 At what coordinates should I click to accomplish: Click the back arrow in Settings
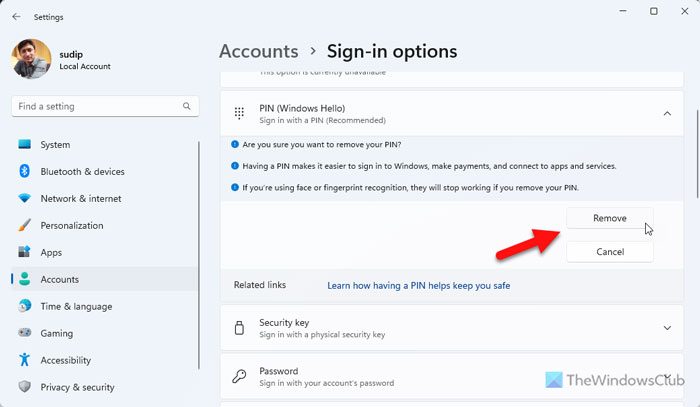[x=16, y=16]
